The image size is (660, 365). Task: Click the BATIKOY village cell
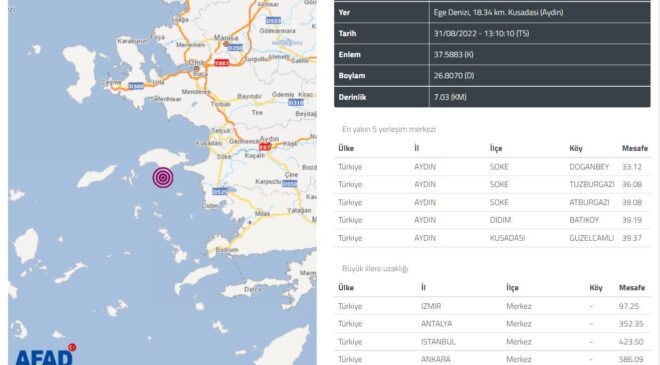coord(584,220)
